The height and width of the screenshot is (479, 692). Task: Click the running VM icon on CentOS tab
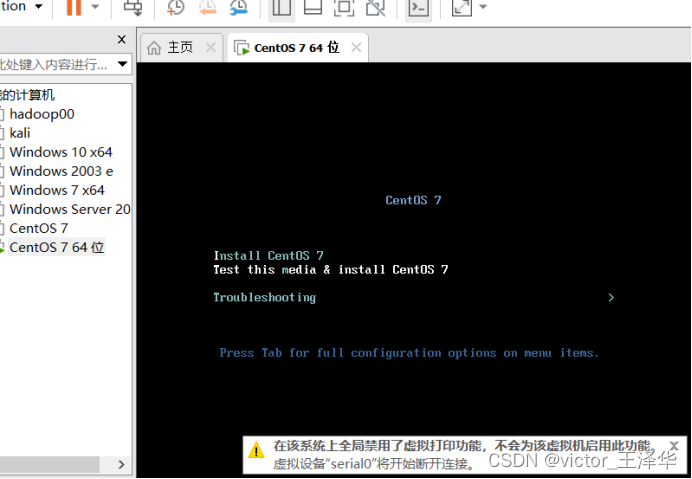point(241,48)
